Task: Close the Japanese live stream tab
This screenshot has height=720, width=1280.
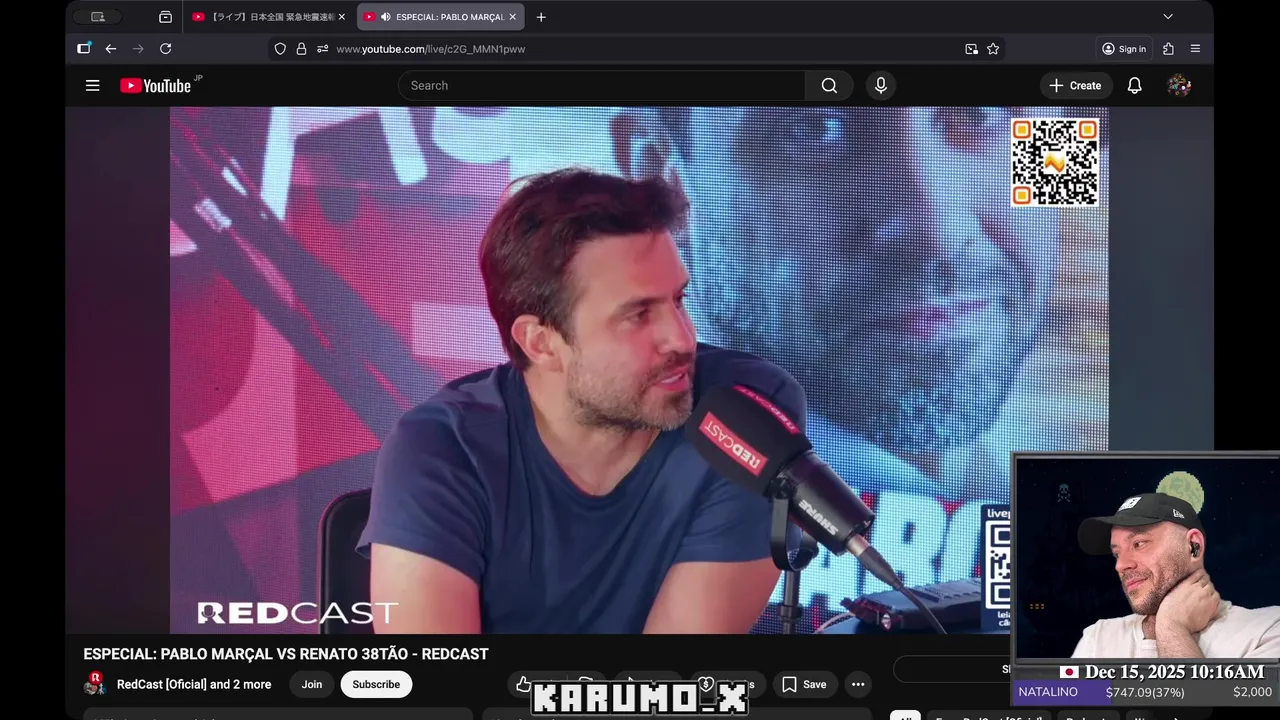Action: tap(341, 17)
